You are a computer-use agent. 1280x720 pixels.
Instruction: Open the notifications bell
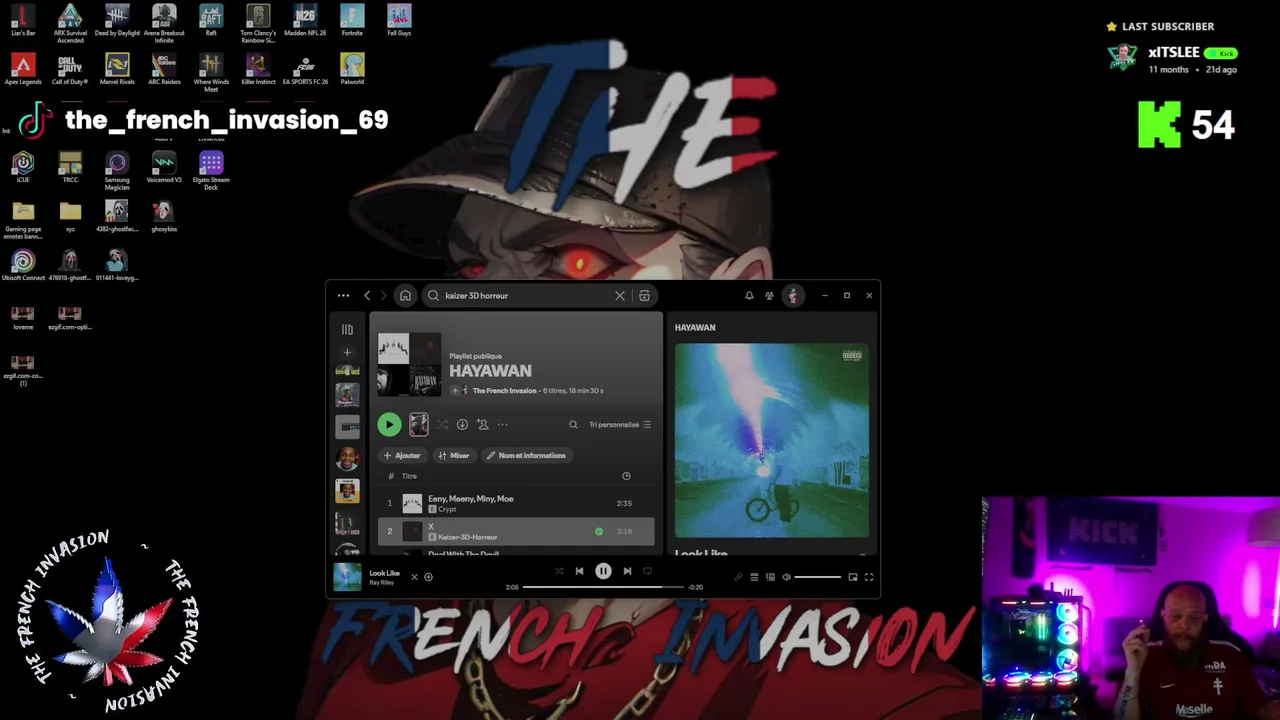[x=749, y=296]
